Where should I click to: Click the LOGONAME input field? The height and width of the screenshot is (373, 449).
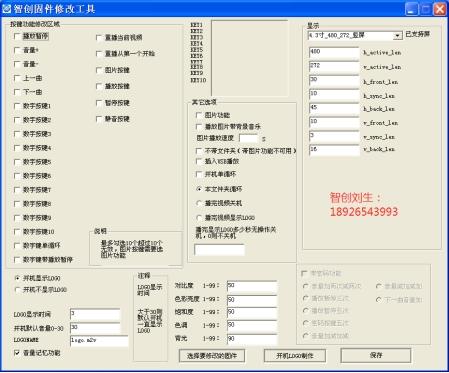99,341
